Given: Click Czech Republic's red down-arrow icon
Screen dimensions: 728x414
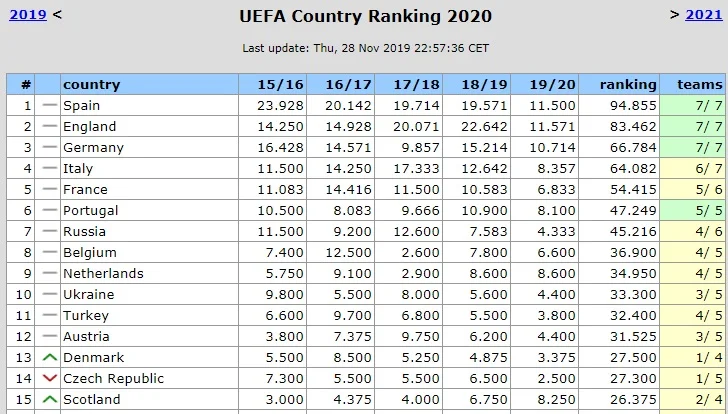Looking at the screenshot, I should coord(50,379).
